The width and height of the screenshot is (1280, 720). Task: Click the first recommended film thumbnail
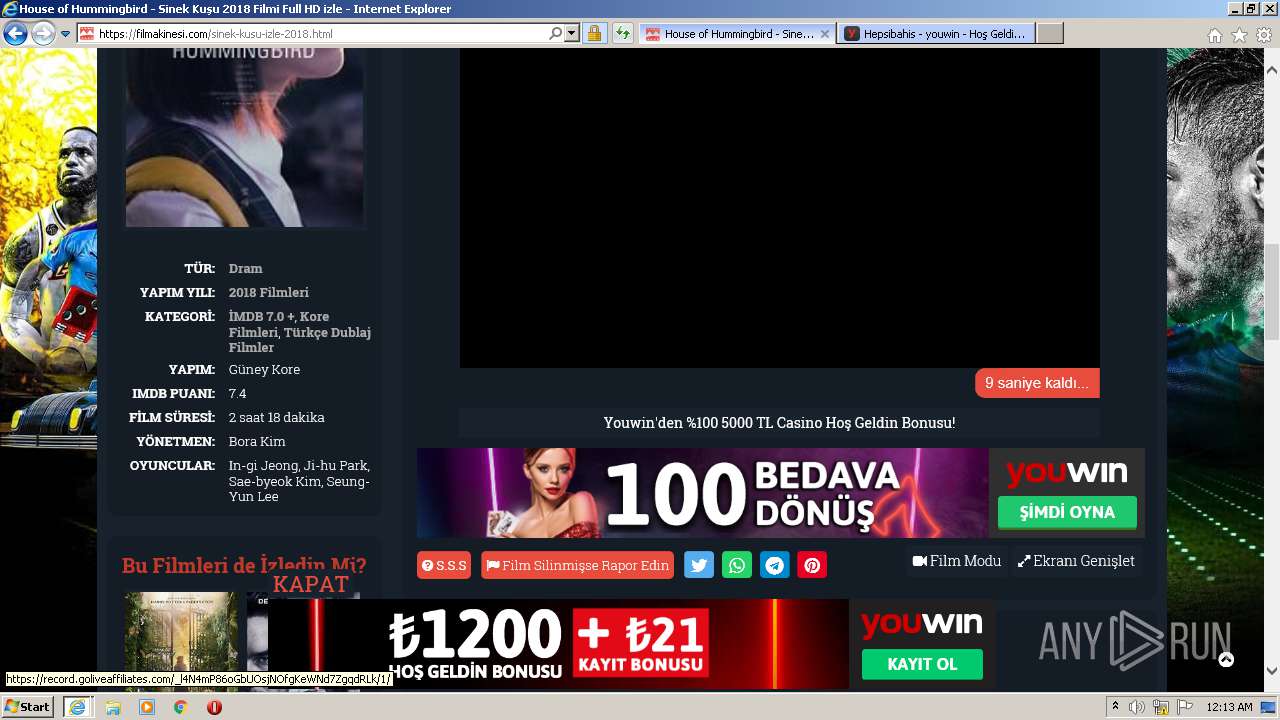click(181, 640)
